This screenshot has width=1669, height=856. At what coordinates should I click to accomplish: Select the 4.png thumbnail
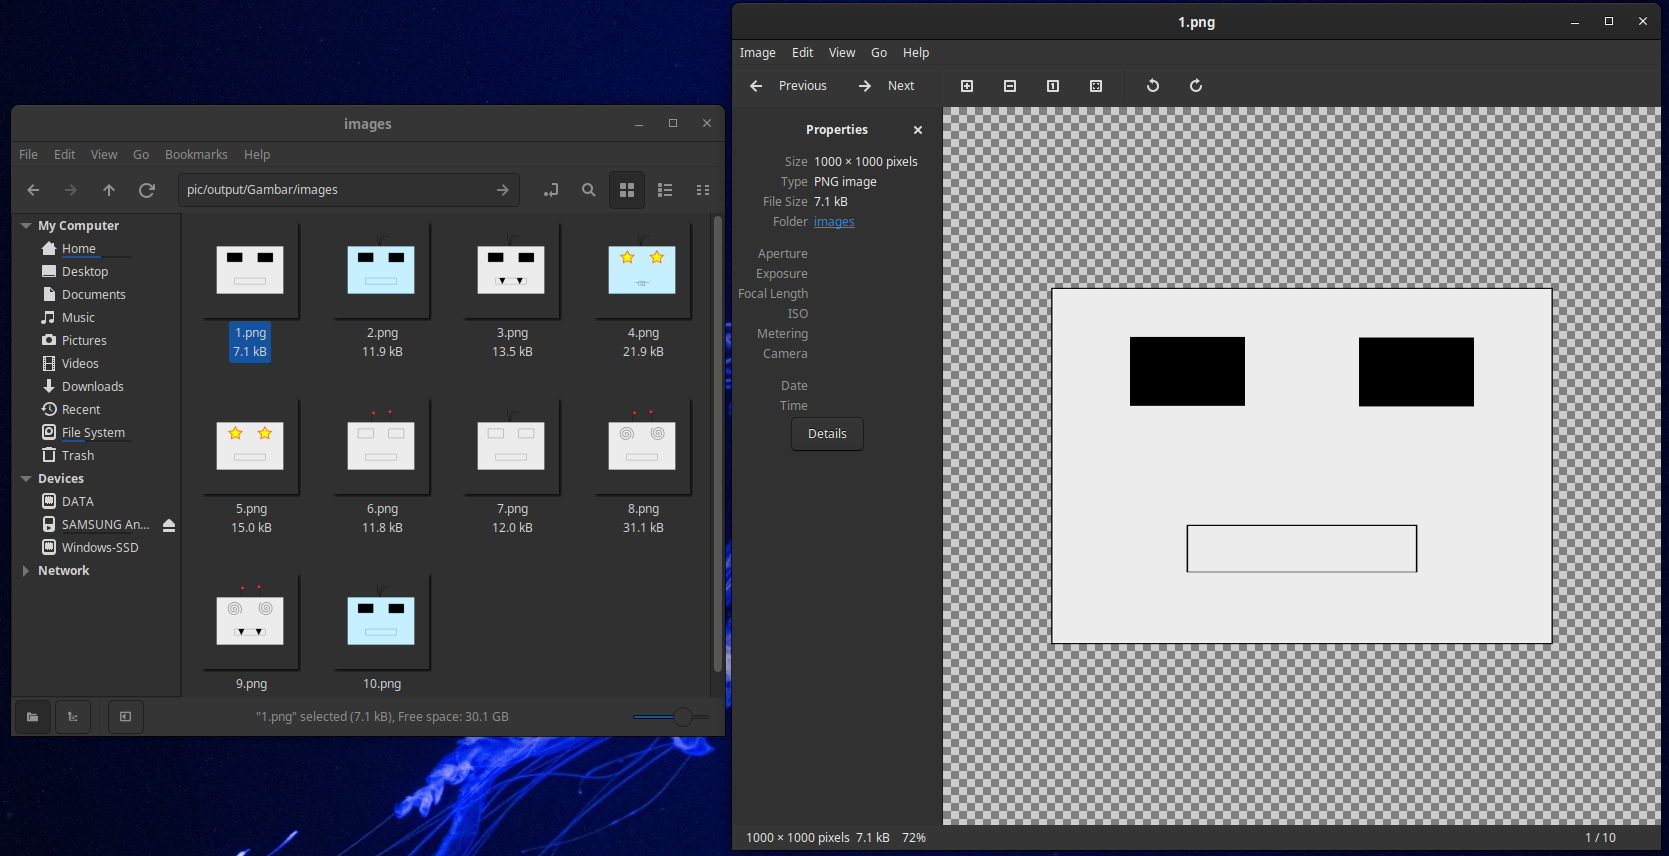642,270
